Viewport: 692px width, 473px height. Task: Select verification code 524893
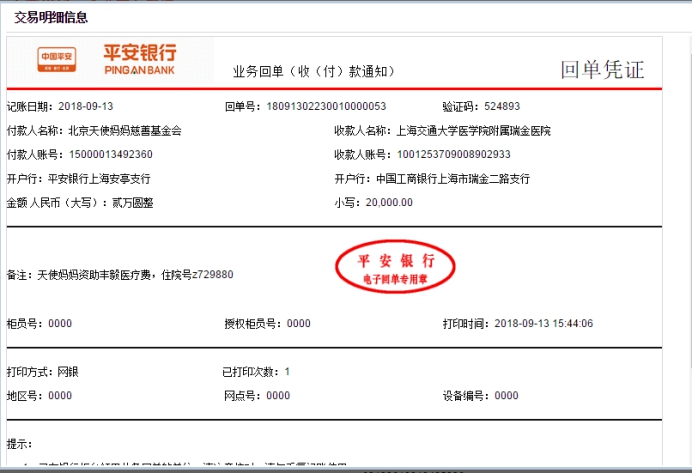502,106
